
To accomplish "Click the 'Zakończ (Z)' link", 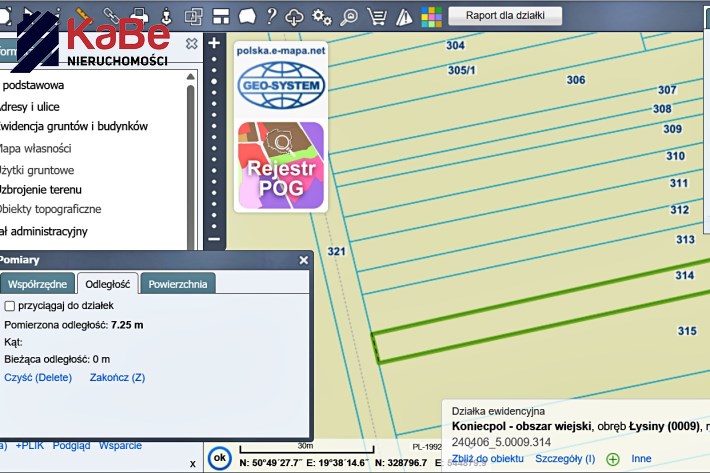I will 117,378.
